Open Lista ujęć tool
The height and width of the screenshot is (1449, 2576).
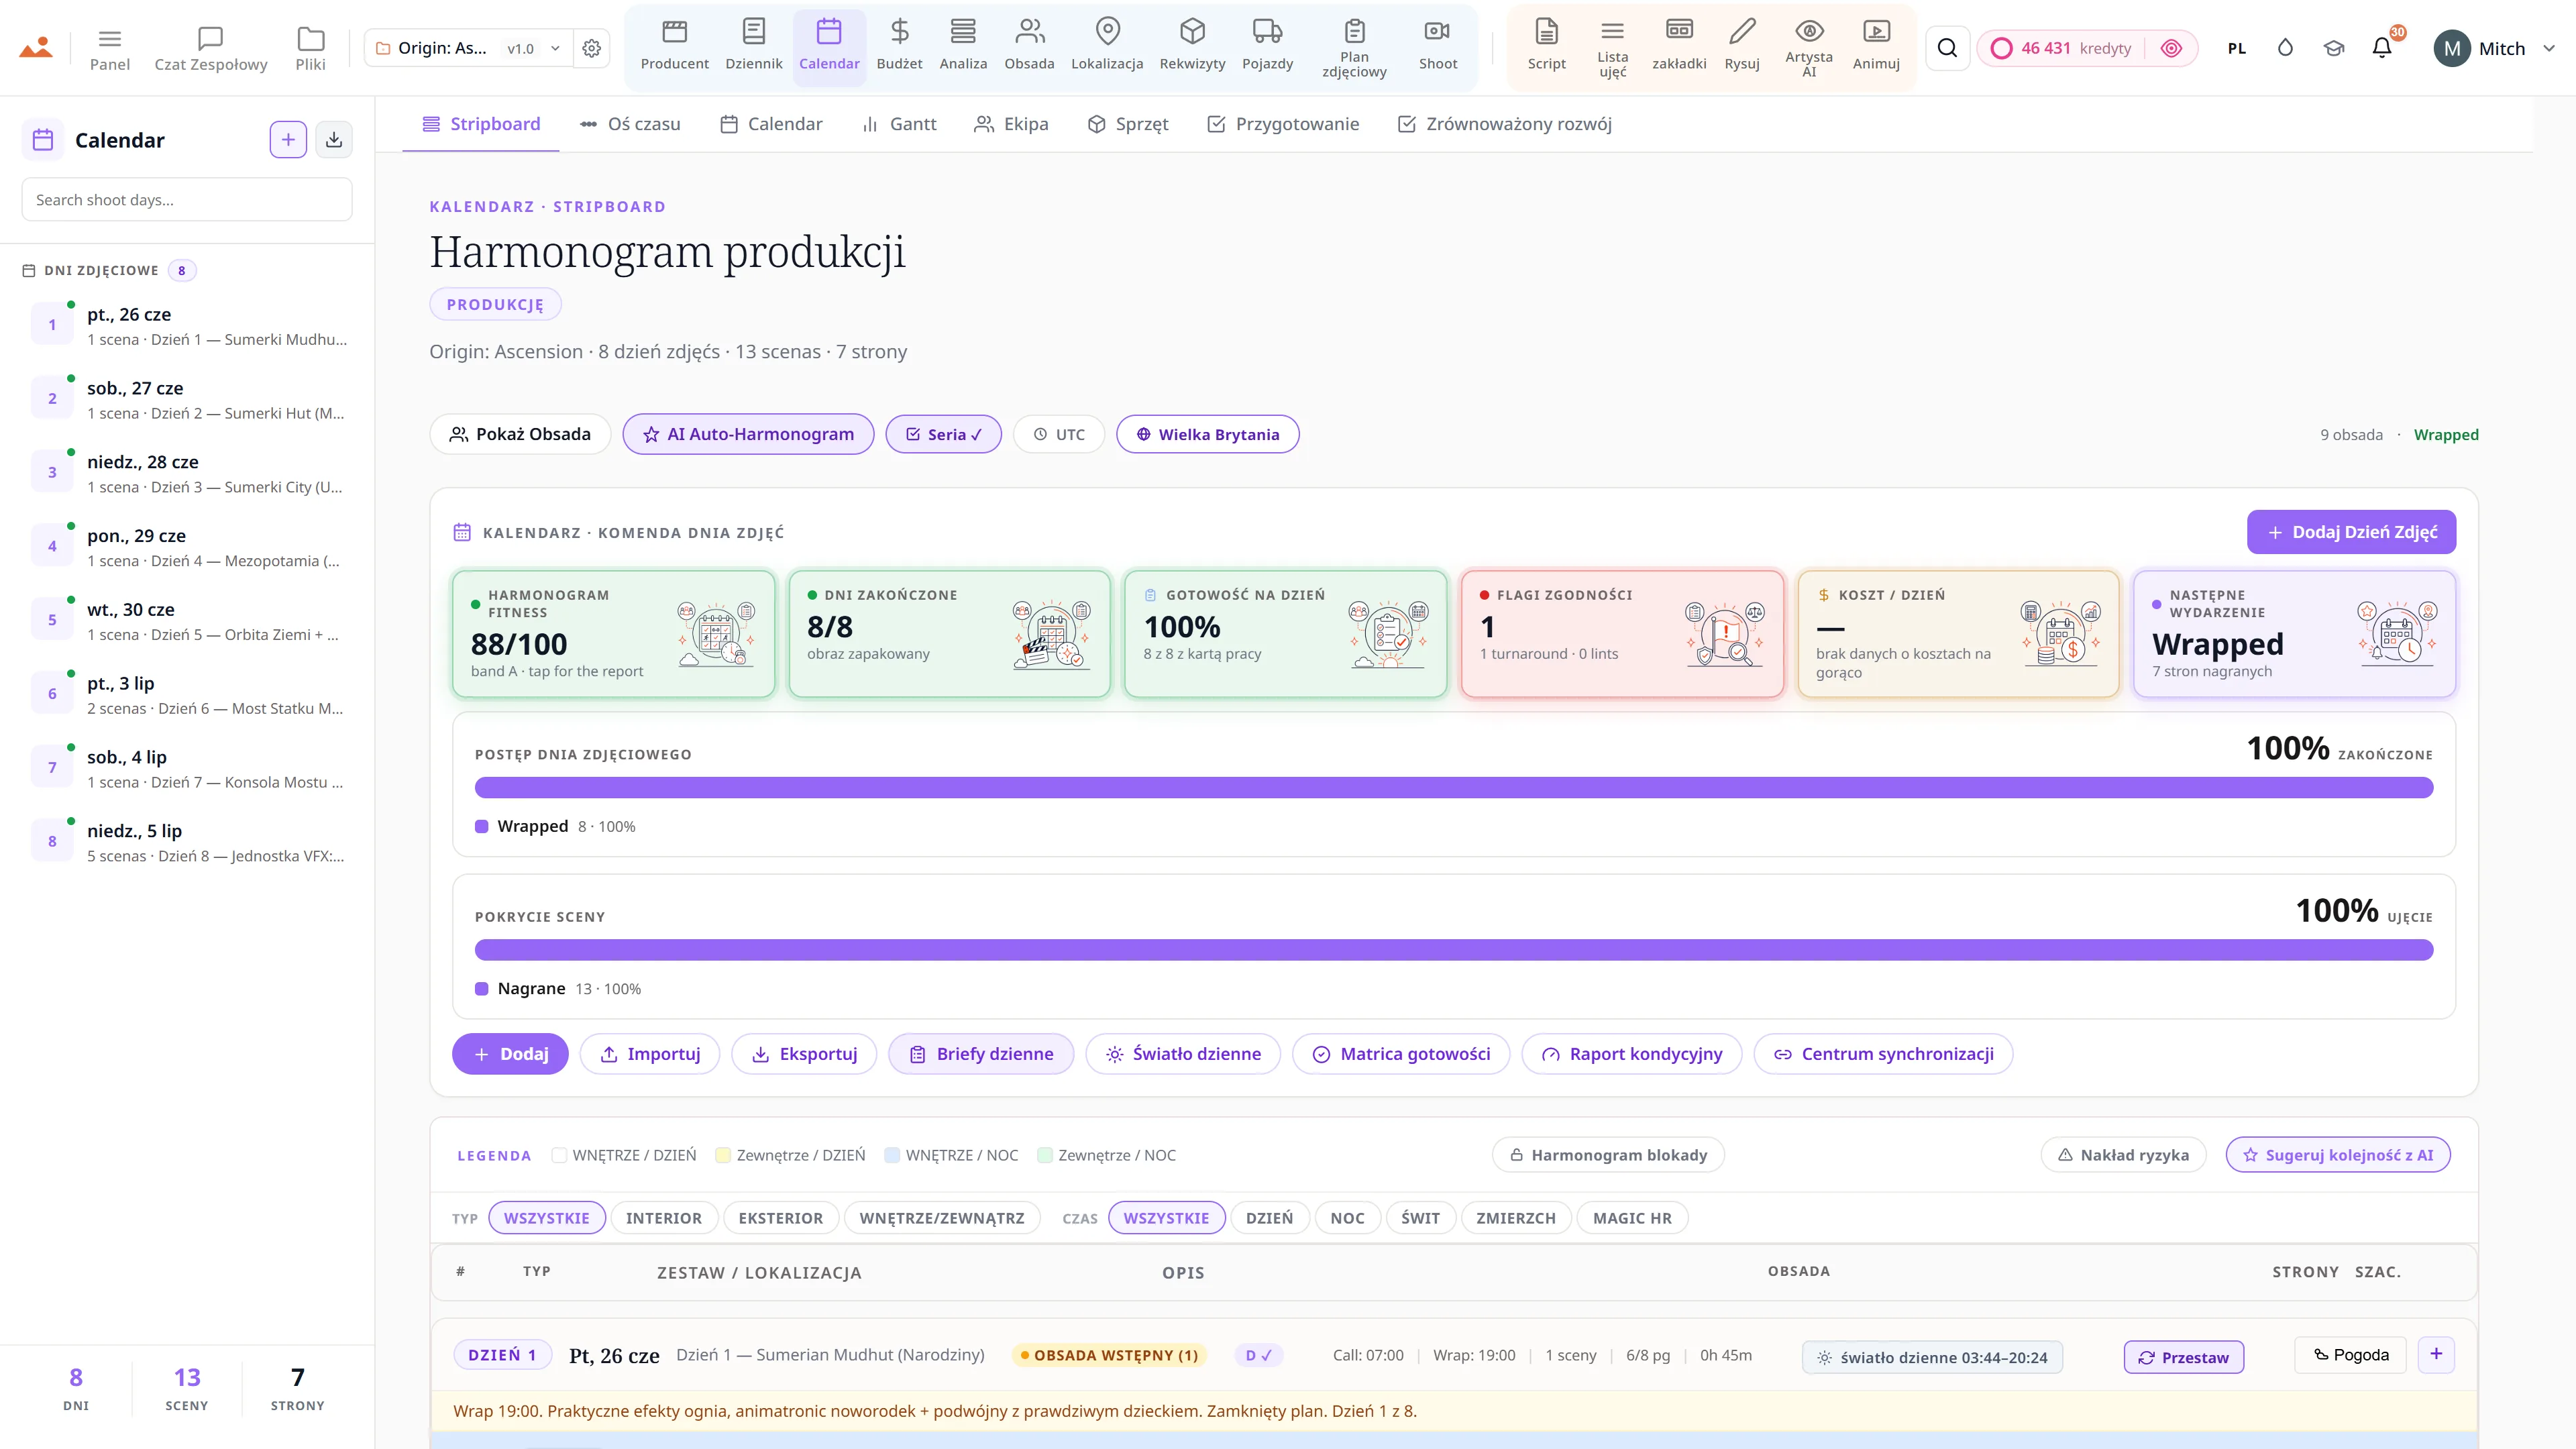(1612, 46)
